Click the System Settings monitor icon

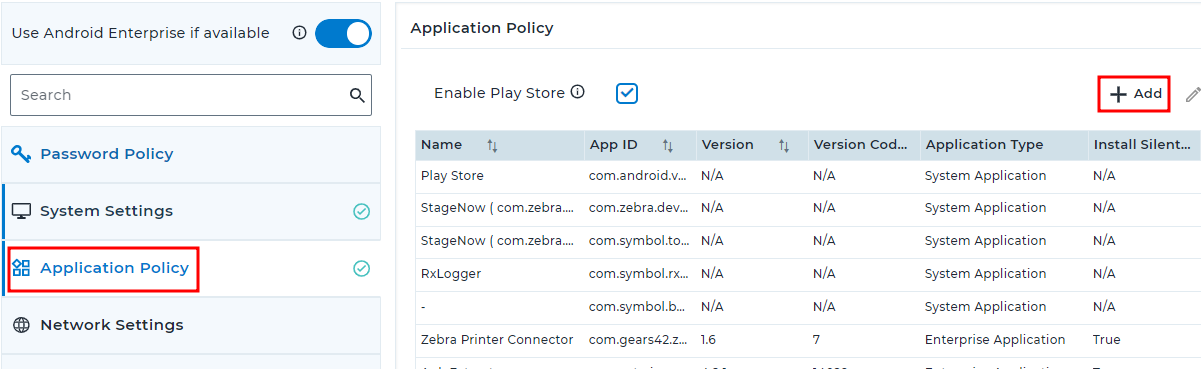click(x=21, y=211)
